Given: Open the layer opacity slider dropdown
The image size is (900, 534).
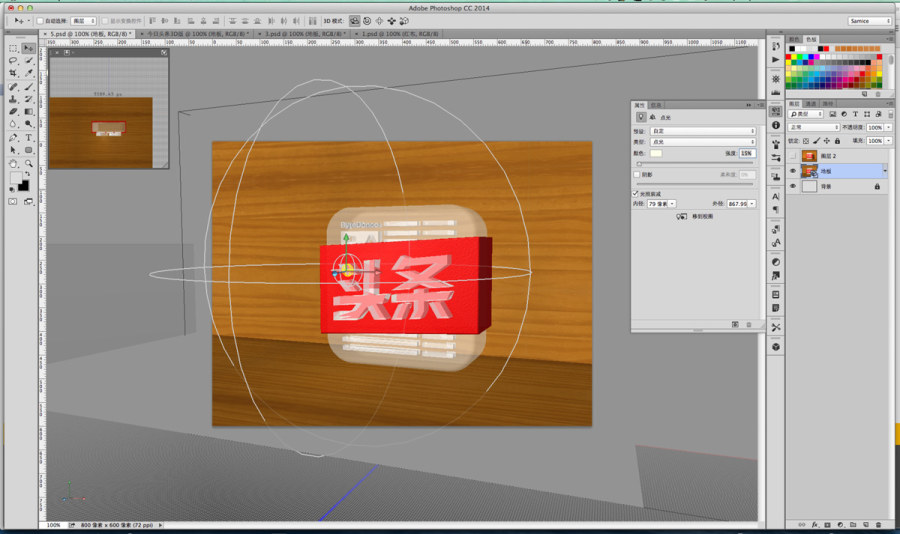Looking at the screenshot, I should (889, 127).
